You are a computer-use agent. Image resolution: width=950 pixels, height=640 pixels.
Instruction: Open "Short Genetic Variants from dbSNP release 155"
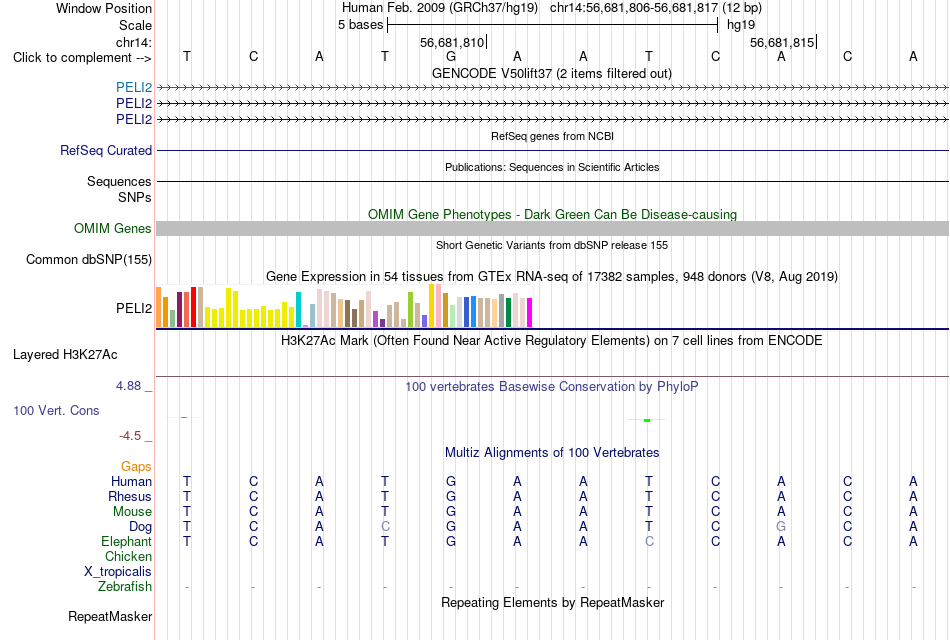point(552,245)
